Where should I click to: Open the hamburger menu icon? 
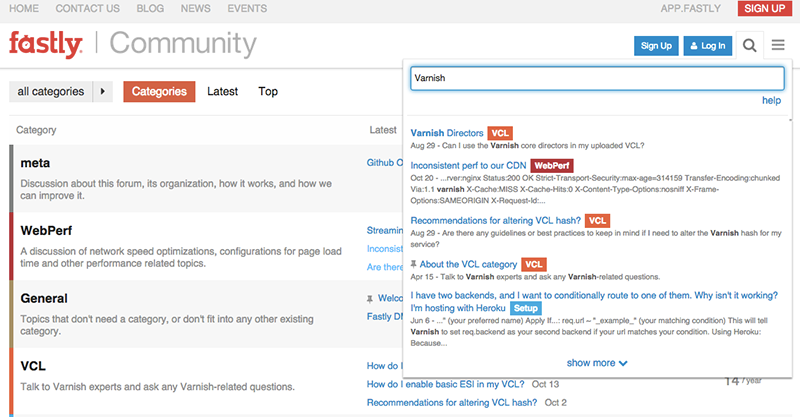[x=778, y=45]
